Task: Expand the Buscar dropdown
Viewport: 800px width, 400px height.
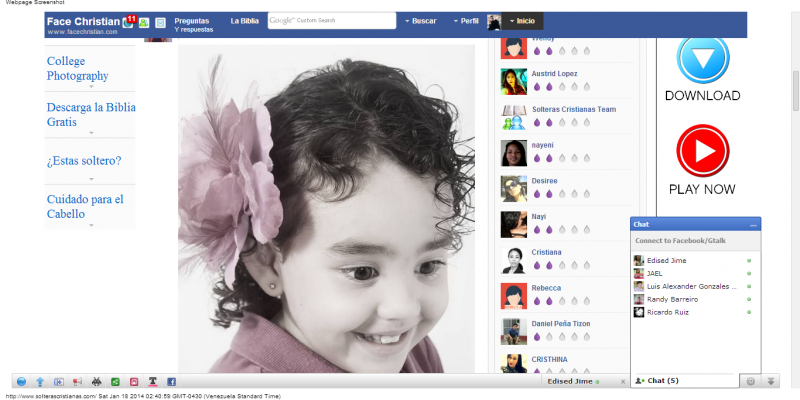Action: (420, 21)
